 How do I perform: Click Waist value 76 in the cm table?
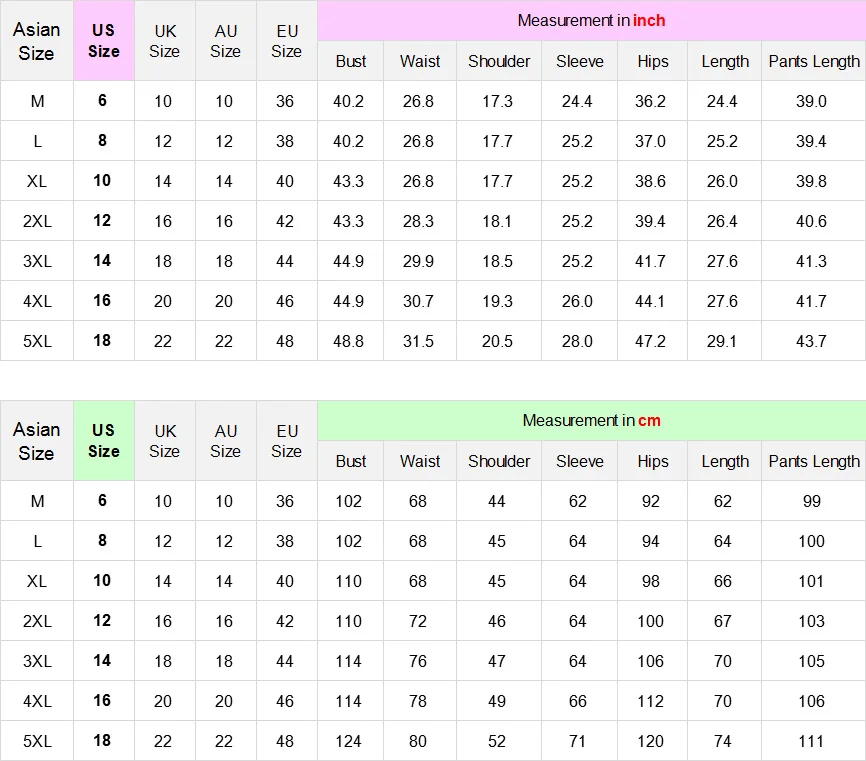point(418,661)
